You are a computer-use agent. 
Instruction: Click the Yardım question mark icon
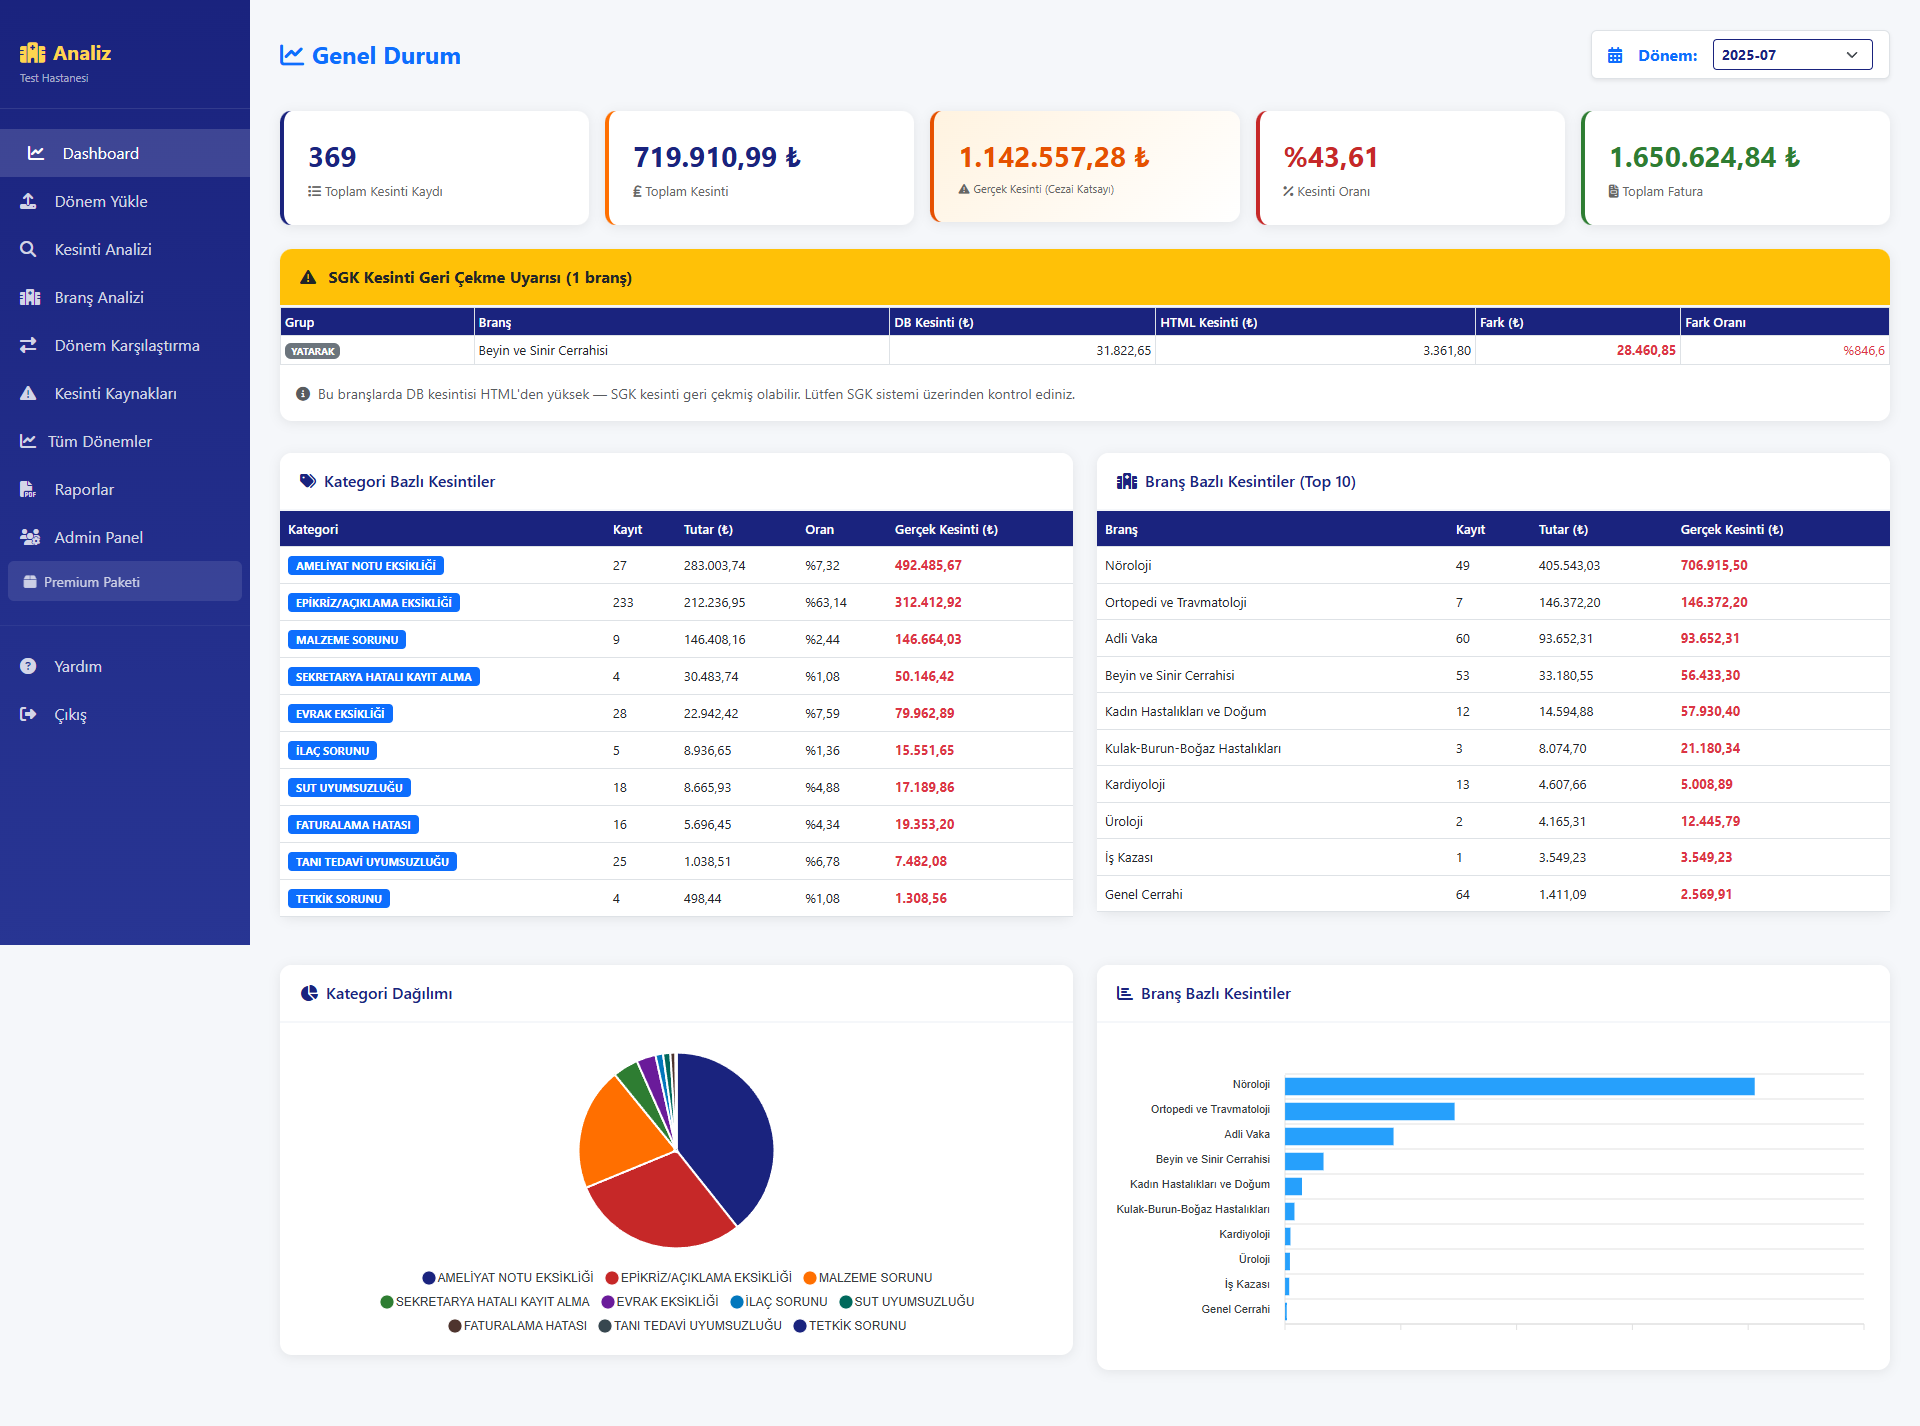28,666
